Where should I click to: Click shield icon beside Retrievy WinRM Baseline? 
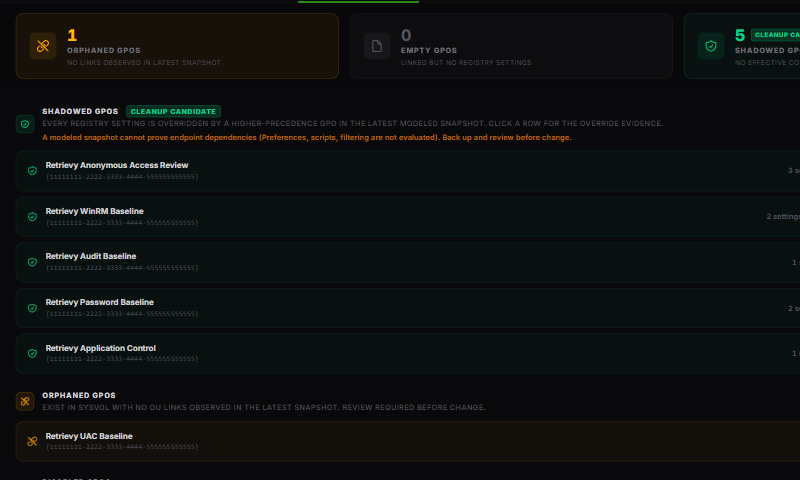(32, 217)
